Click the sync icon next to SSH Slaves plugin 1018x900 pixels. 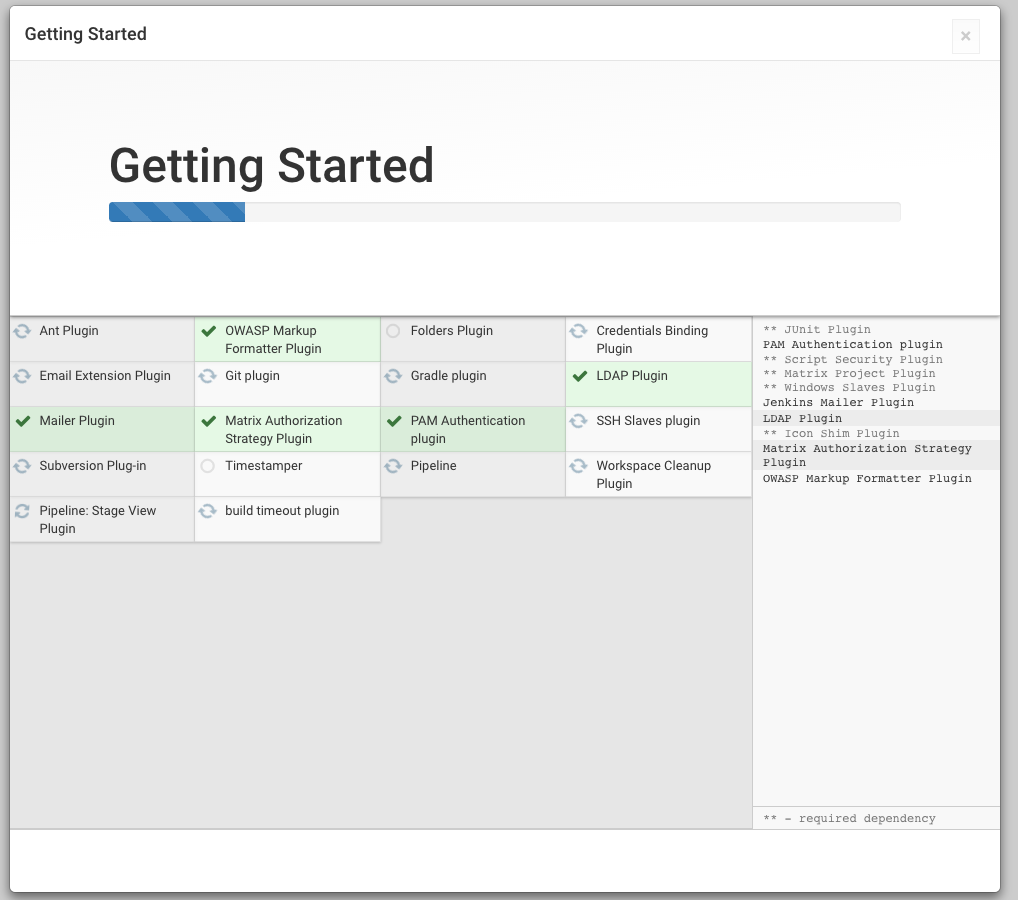578,421
